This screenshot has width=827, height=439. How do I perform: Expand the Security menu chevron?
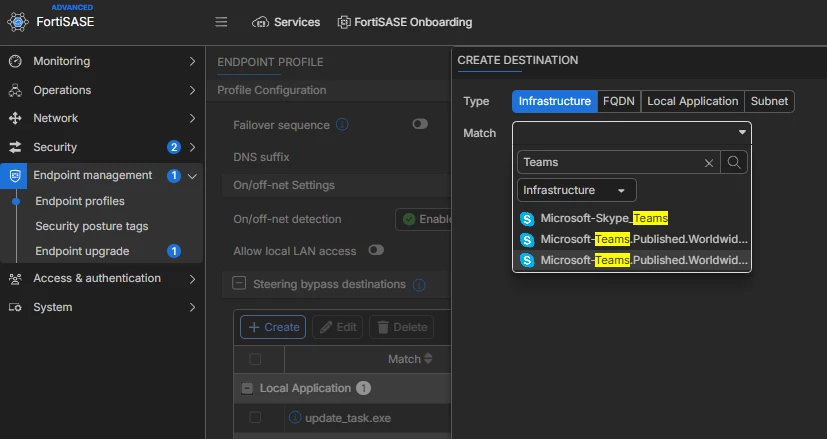tap(193, 147)
